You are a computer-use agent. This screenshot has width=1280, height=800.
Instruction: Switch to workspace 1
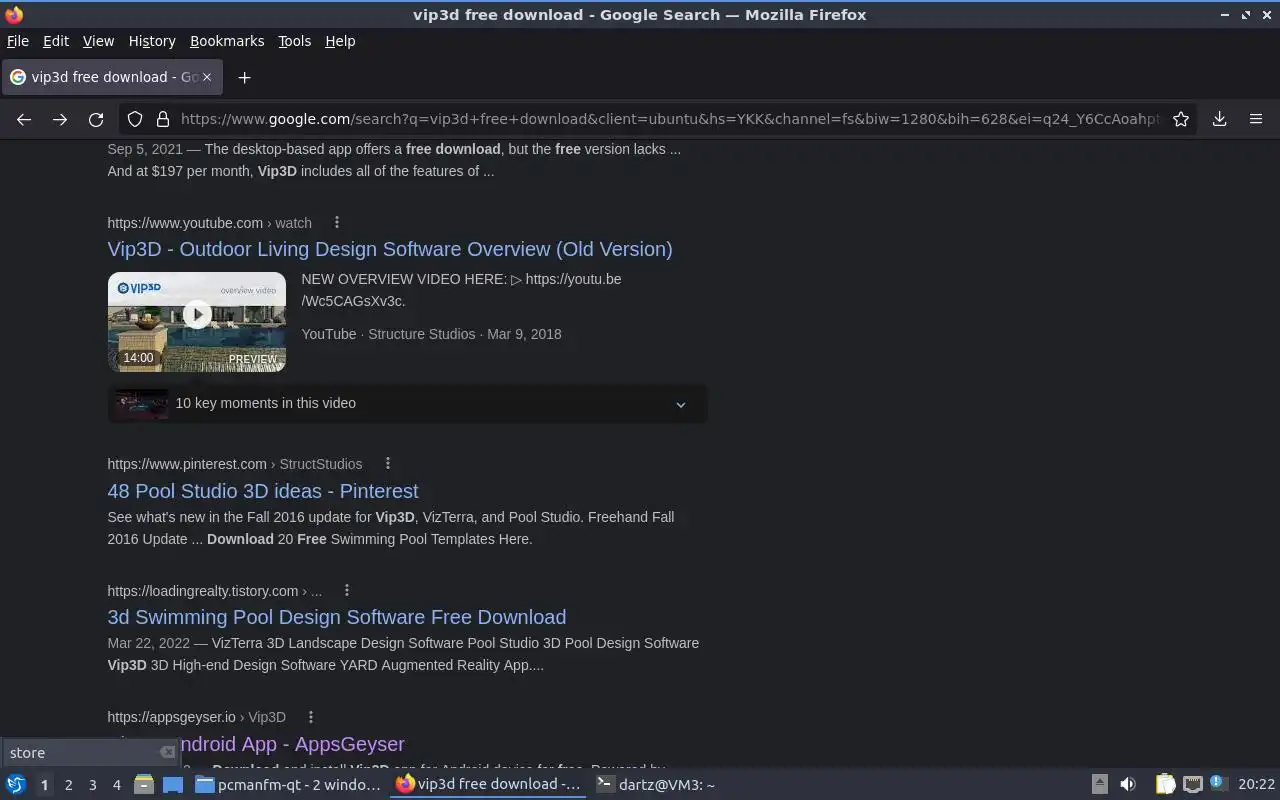pos(44,785)
